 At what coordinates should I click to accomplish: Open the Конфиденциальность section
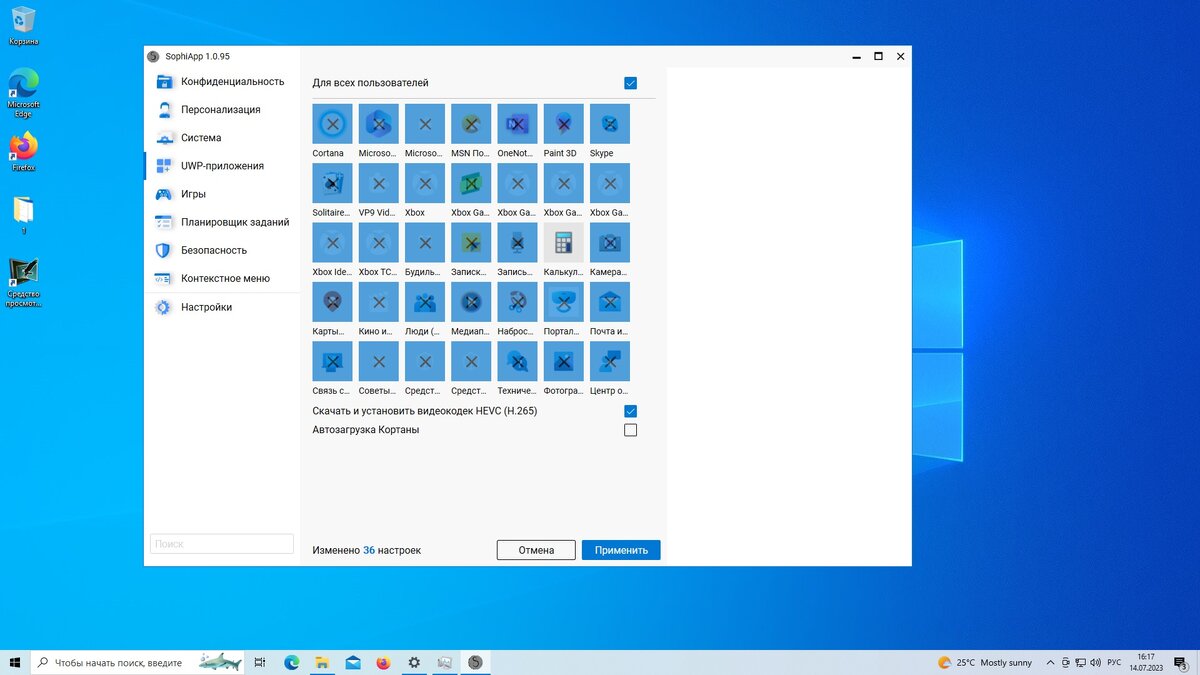[x=222, y=82]
